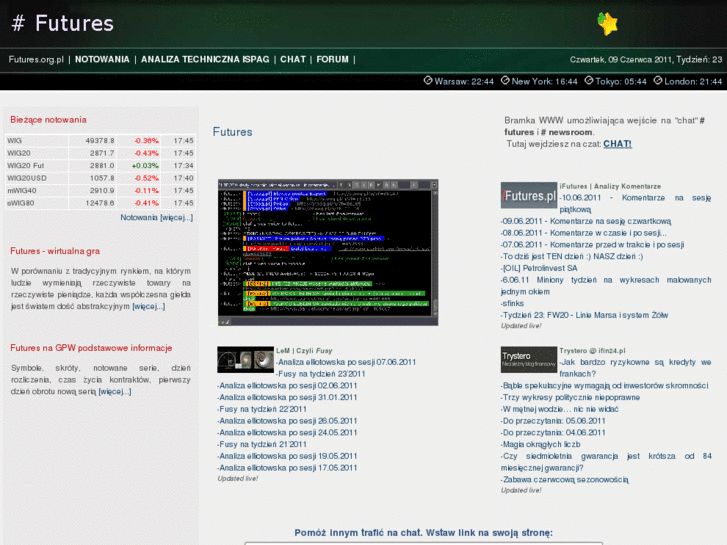Select the WIG20 Fut quotes row
The width and height of the screenshot is (727, 545).
[x=101, y=166]
